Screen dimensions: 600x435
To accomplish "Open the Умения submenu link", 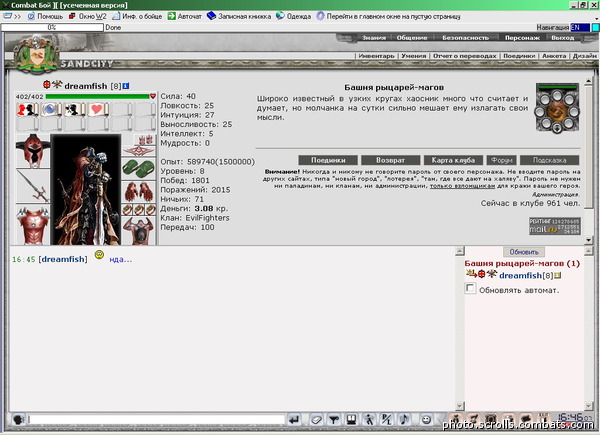I will pos(414,55).
